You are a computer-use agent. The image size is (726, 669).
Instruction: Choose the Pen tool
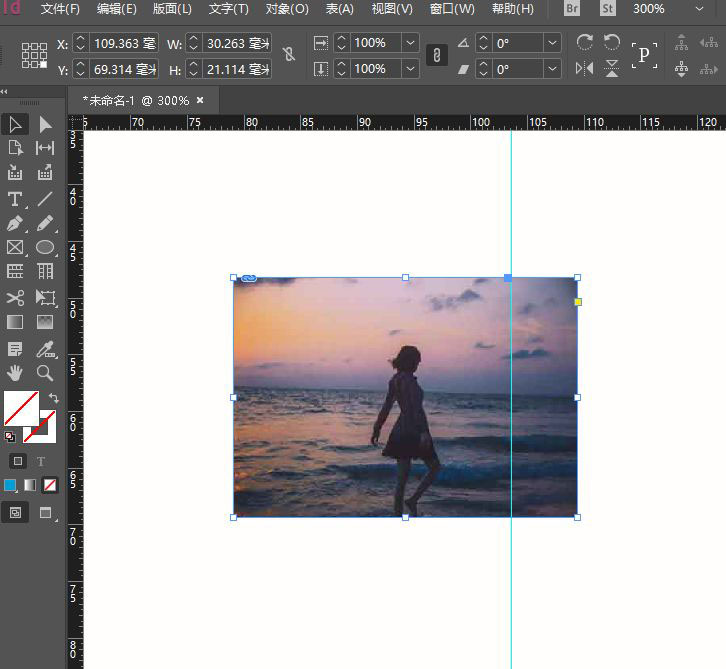(x=15, y=223)
